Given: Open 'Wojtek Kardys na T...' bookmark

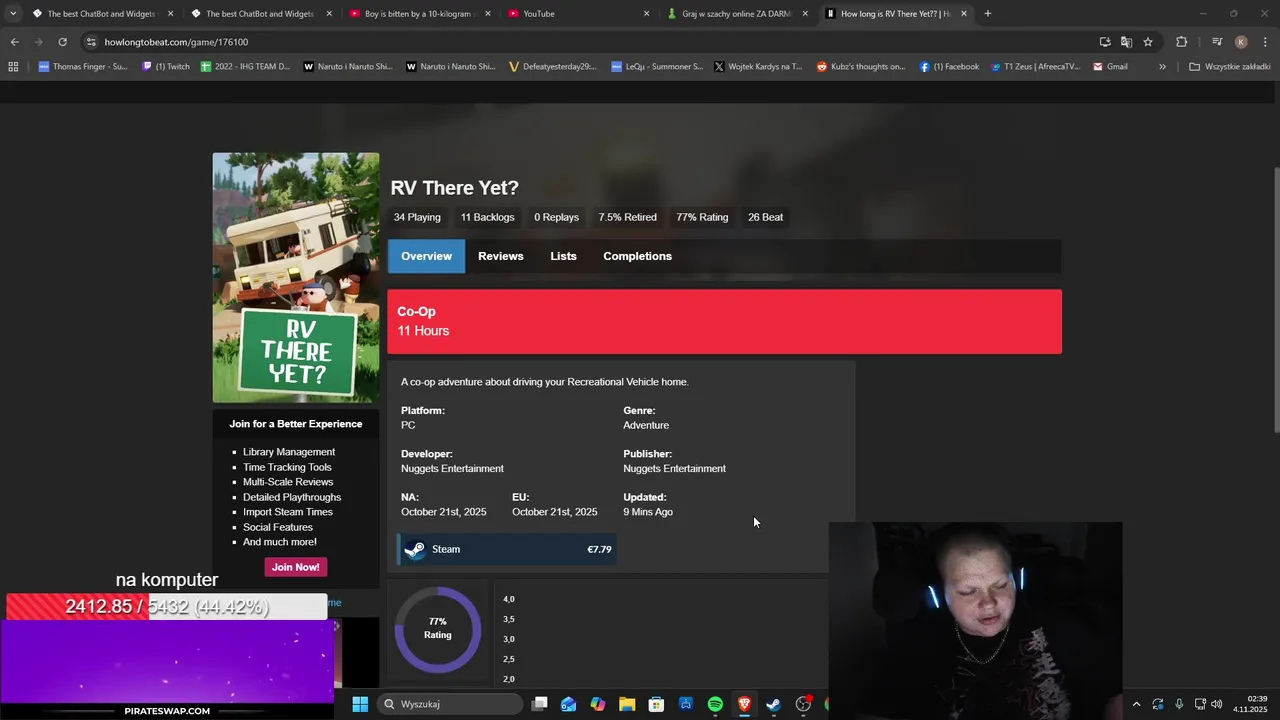Looking at the screenshot, I should tap(758, 67).
